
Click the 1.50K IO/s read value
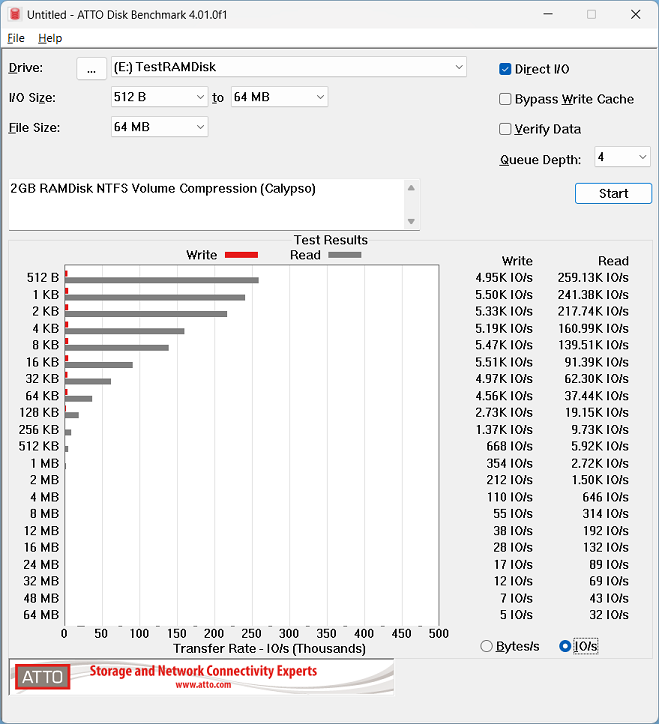[x=600, y=480]
